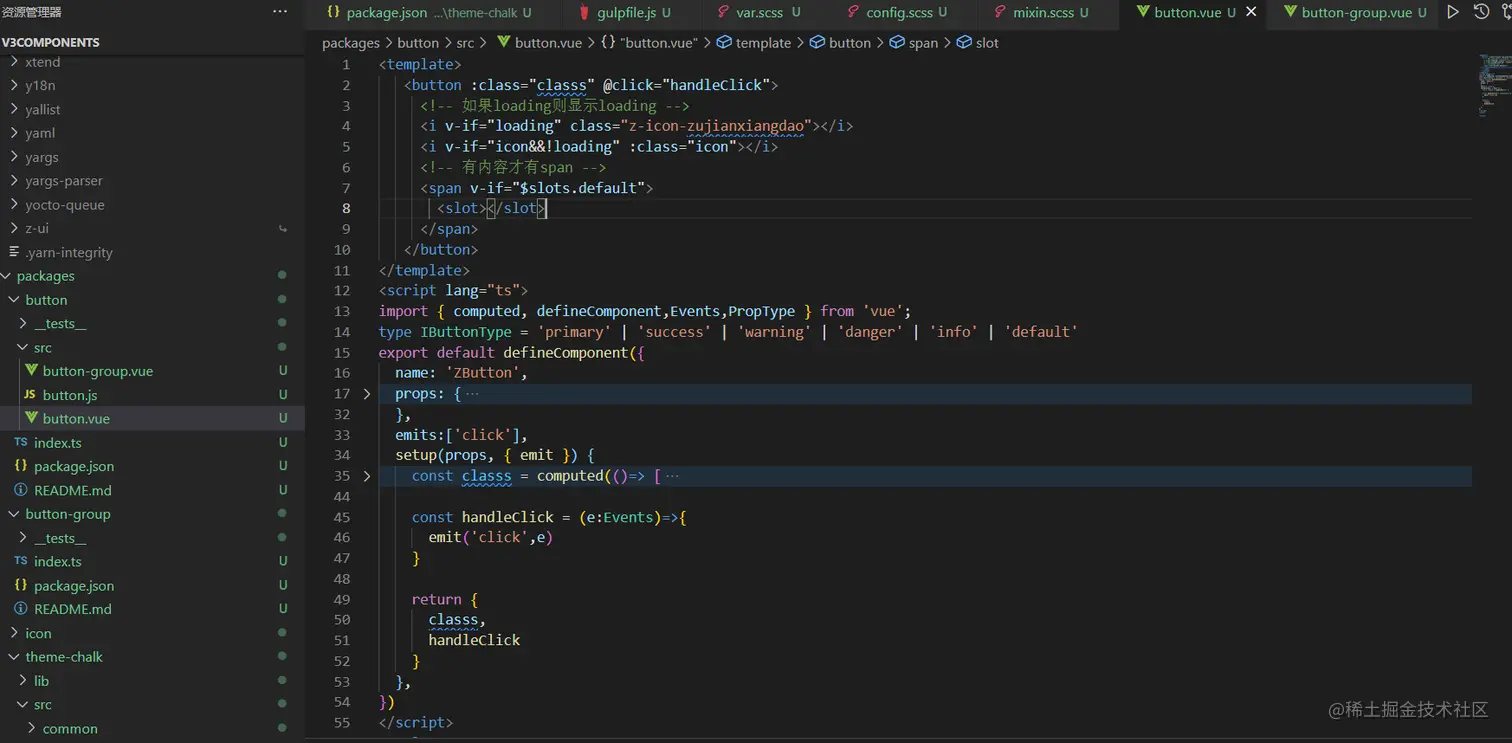The width and height of the screenshot is (1512, 743).
Task: Click line number 45 in the gutter
Action: pyautogui.click(x=342, y=517)
